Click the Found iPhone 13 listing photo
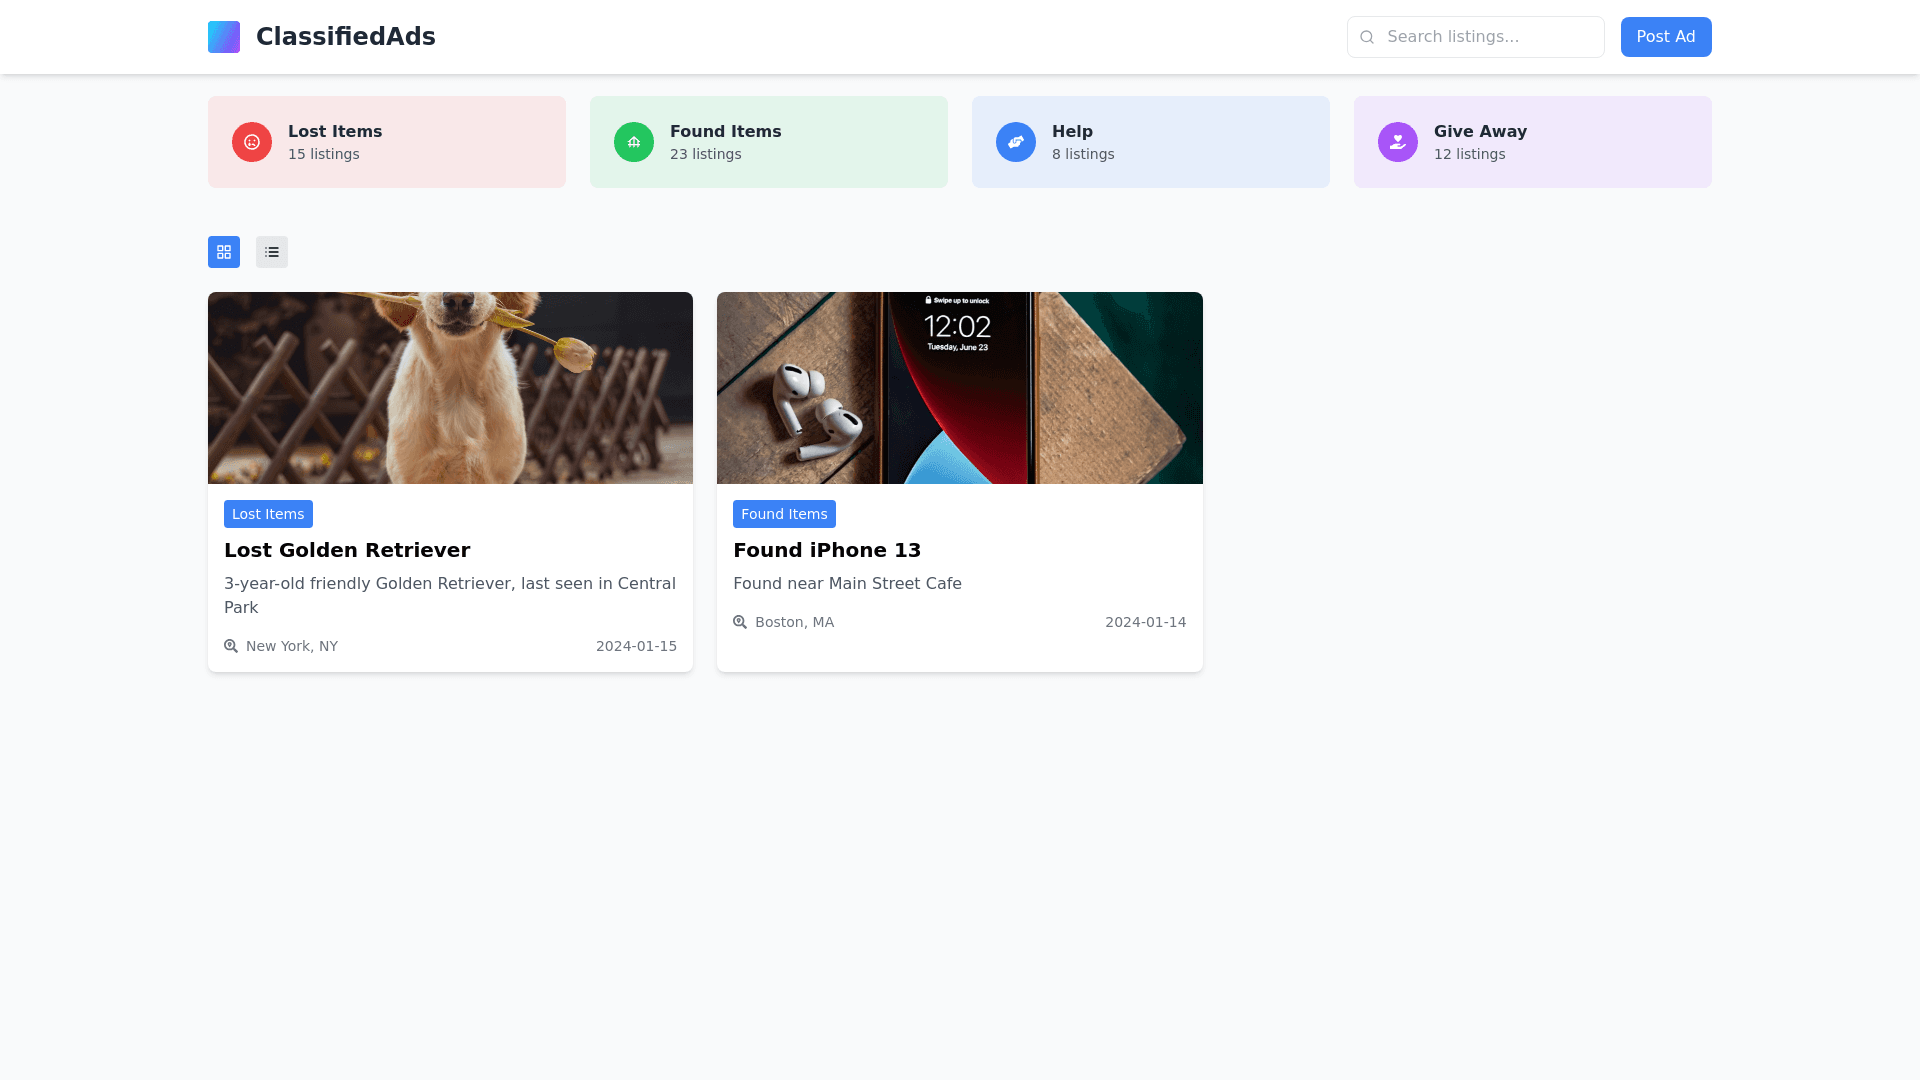 (x=959, y=388)
